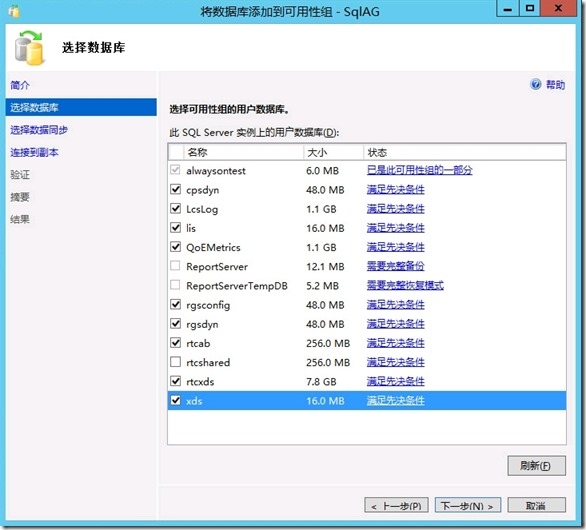Minimize the wizard window
The image size is (586, 530).
[x=508, y=8]
